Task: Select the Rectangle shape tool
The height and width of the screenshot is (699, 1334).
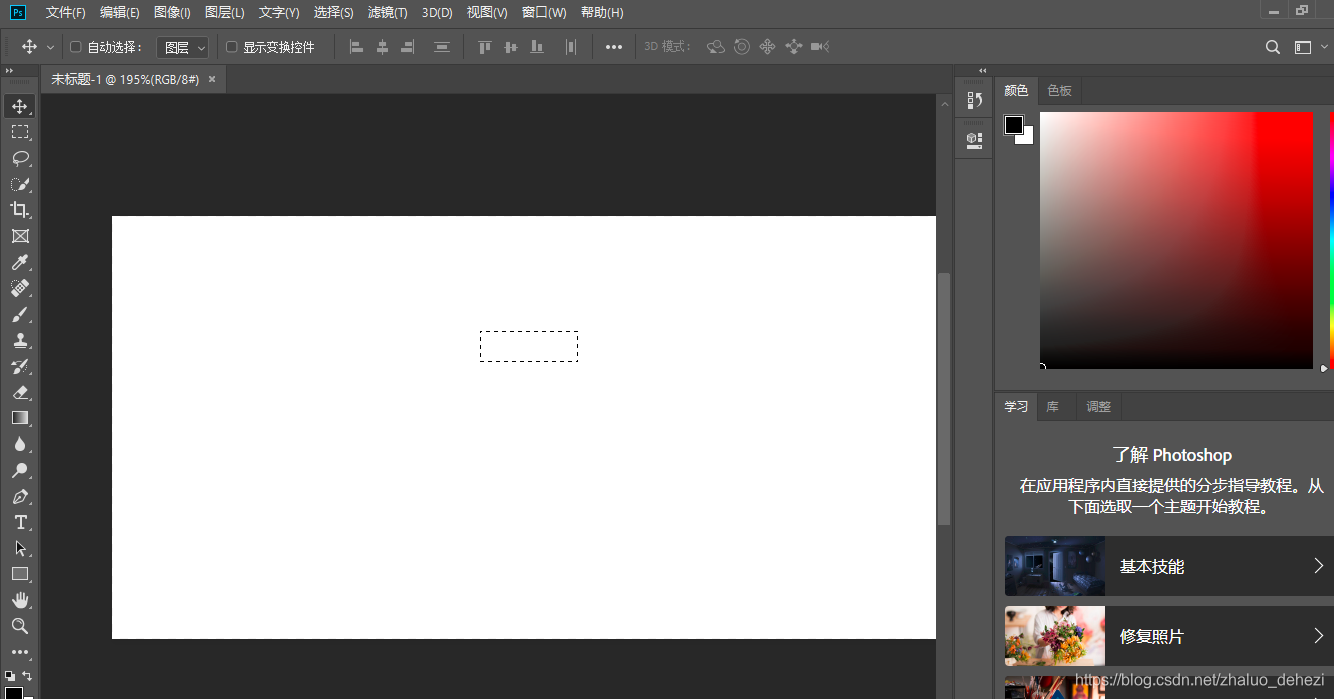Action: click(x=20, y=574)
